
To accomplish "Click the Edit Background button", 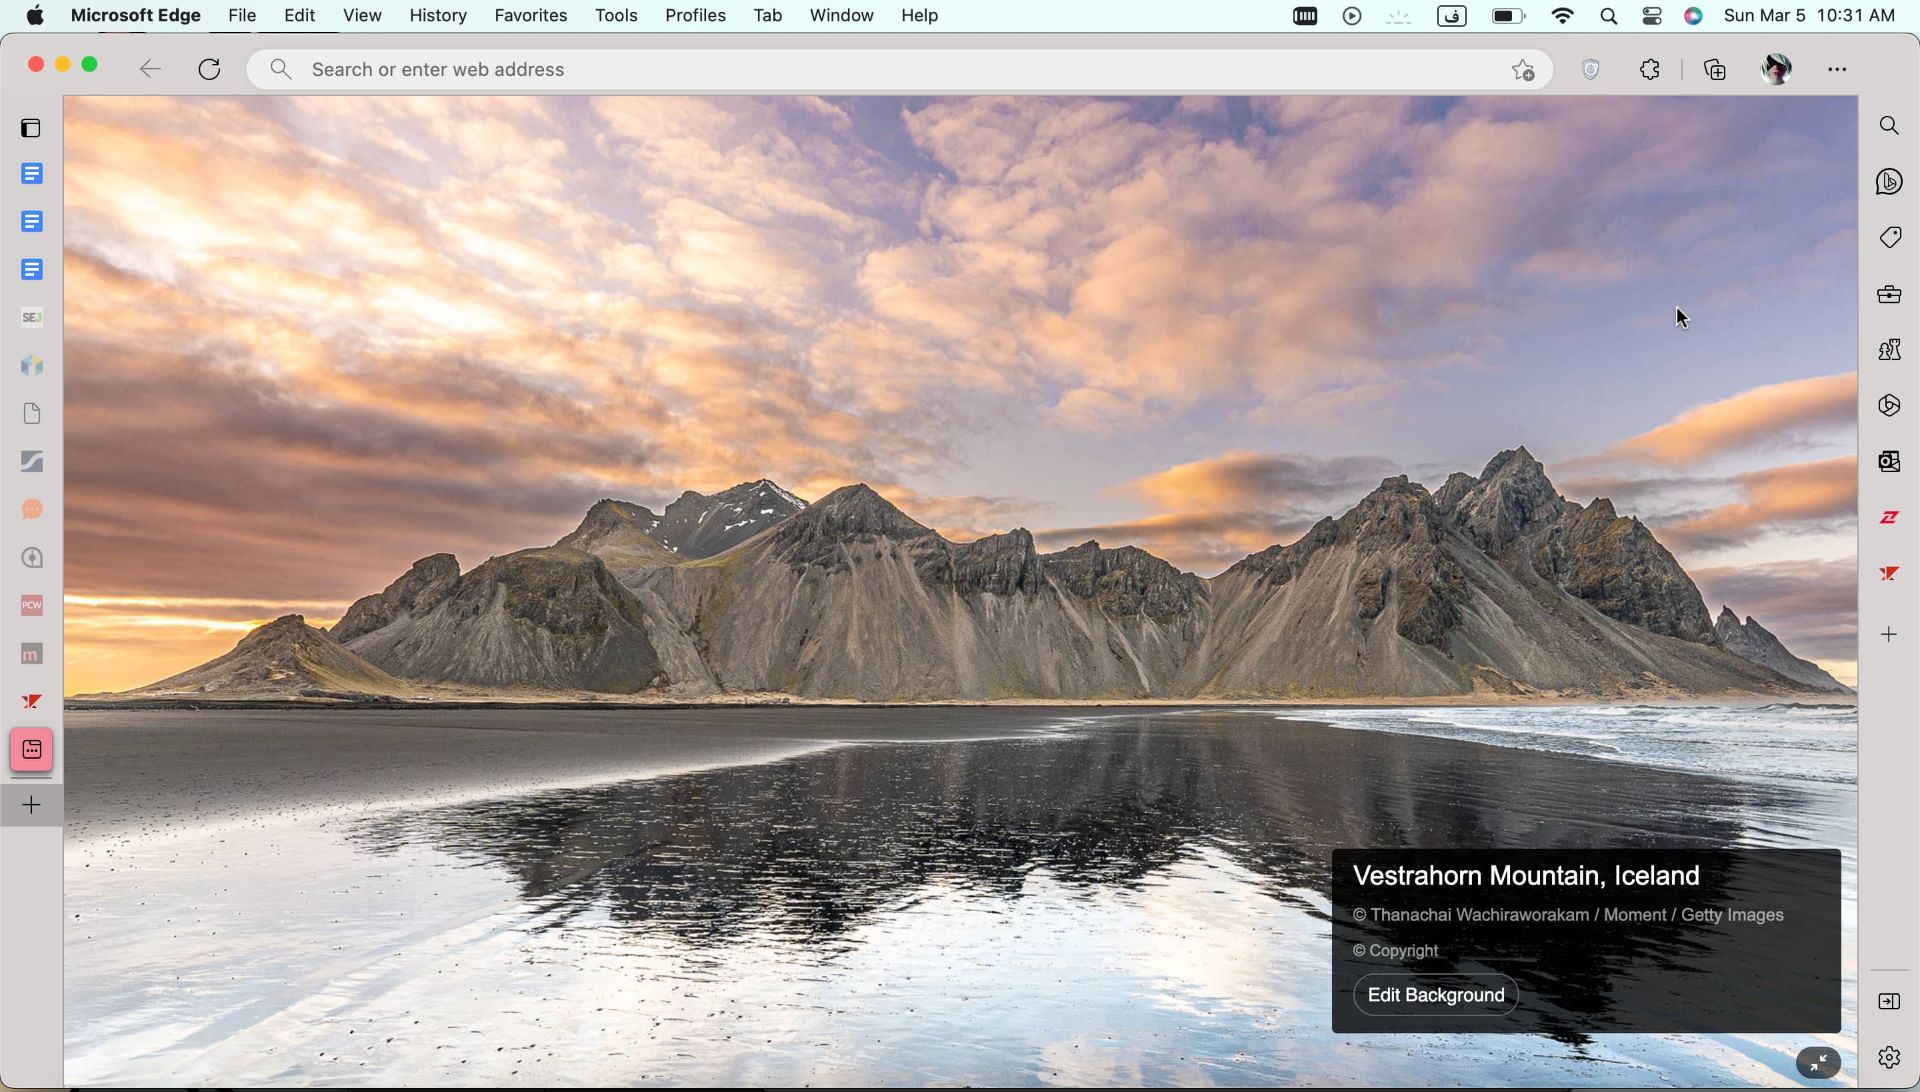I will [x=1435, y=995].
